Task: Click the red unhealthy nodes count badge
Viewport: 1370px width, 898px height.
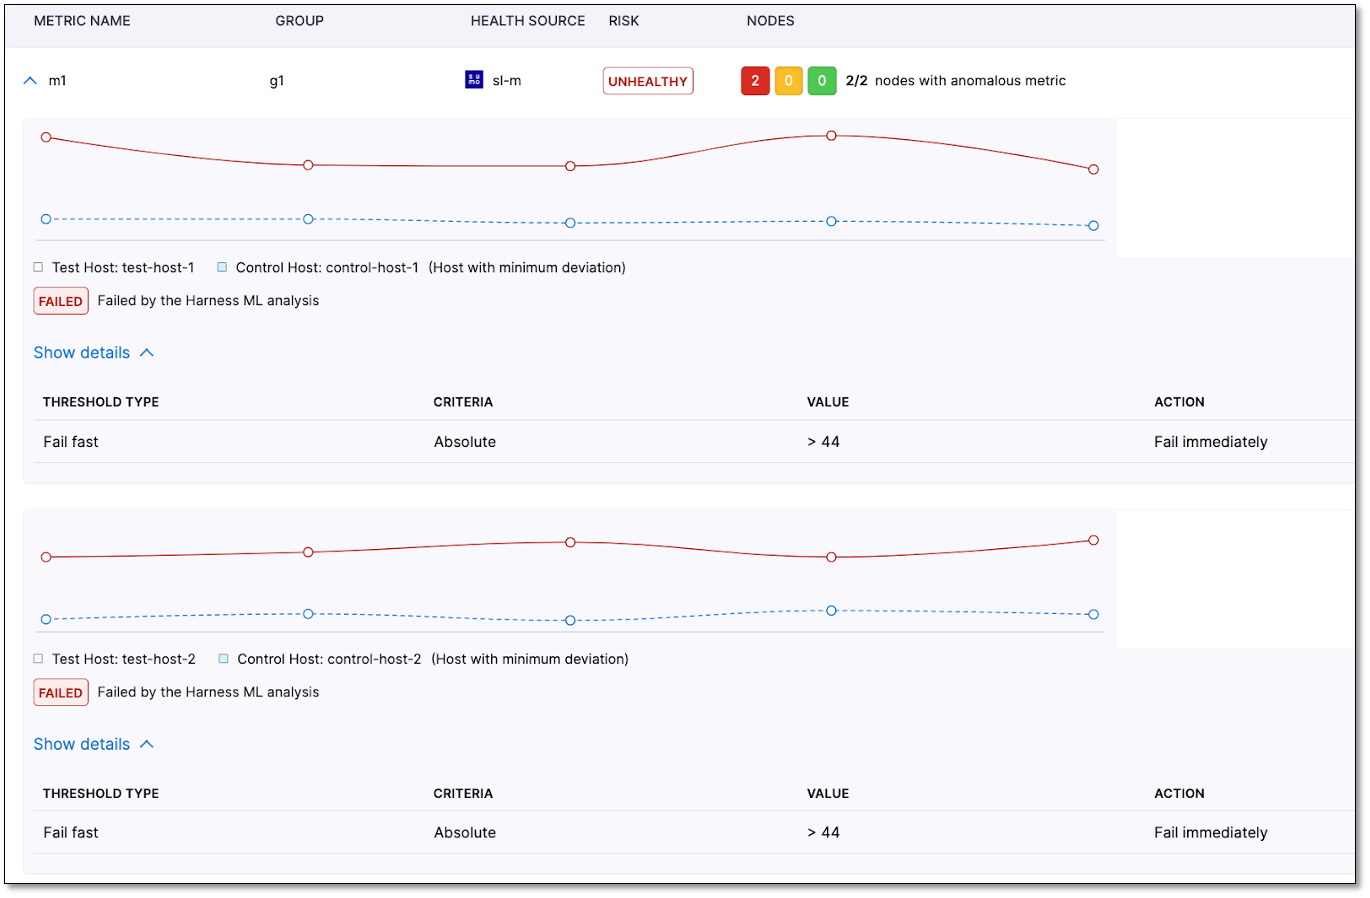Action: [x=755, y=81]
